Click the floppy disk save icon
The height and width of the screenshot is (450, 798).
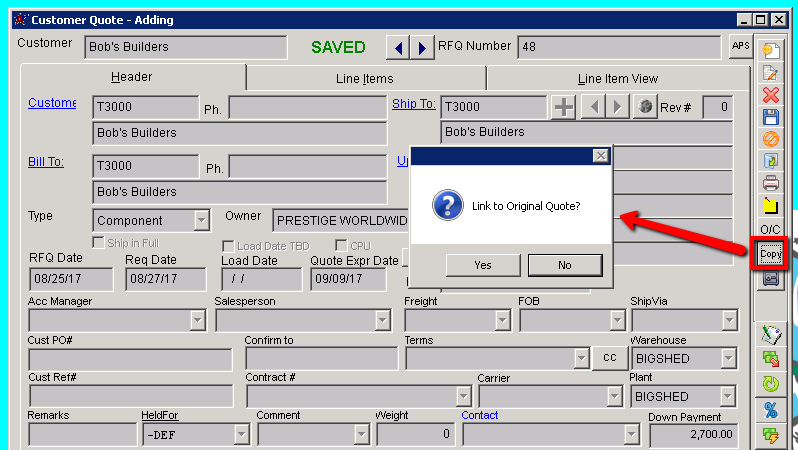tap(770, 117)
